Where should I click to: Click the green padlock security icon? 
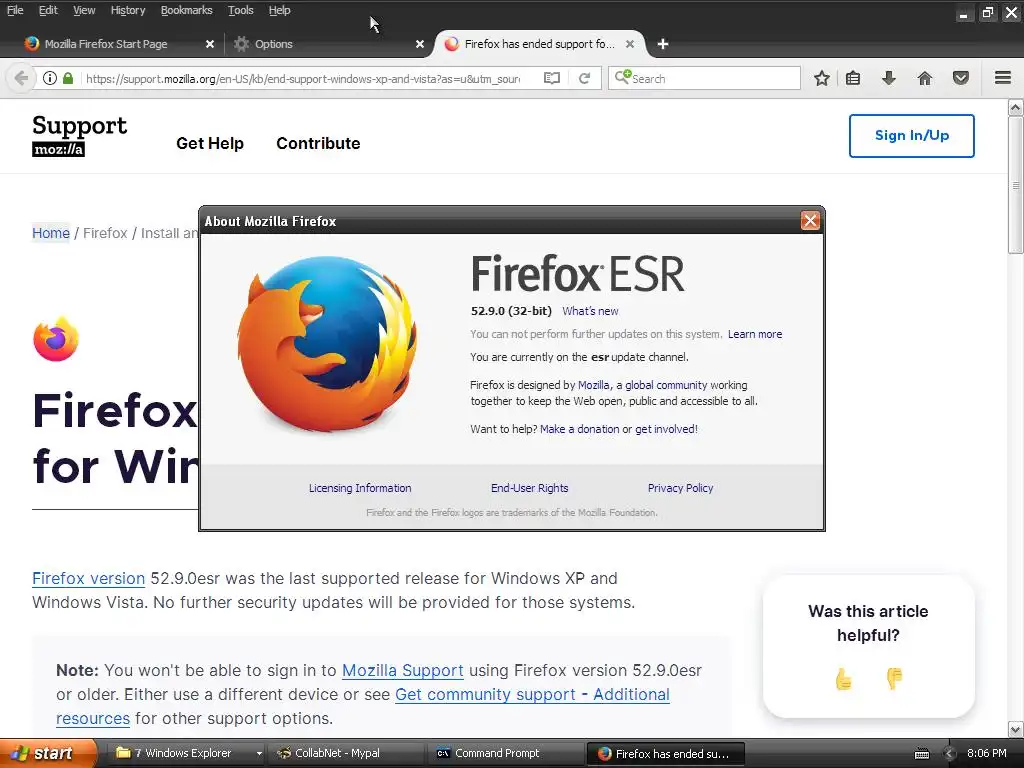(x=68, y=78)
